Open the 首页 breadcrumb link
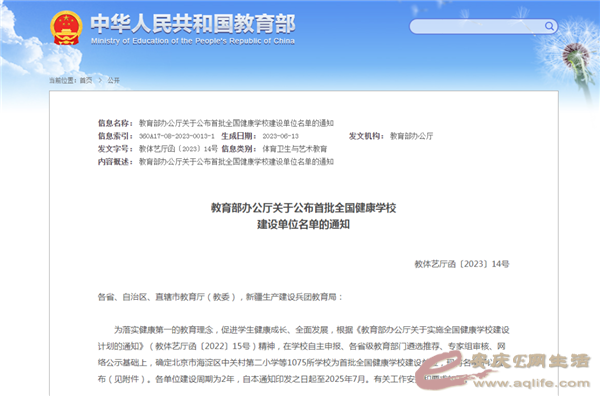Image resolution: width=600 pixels, height=396 pixels. coord(86,80)
